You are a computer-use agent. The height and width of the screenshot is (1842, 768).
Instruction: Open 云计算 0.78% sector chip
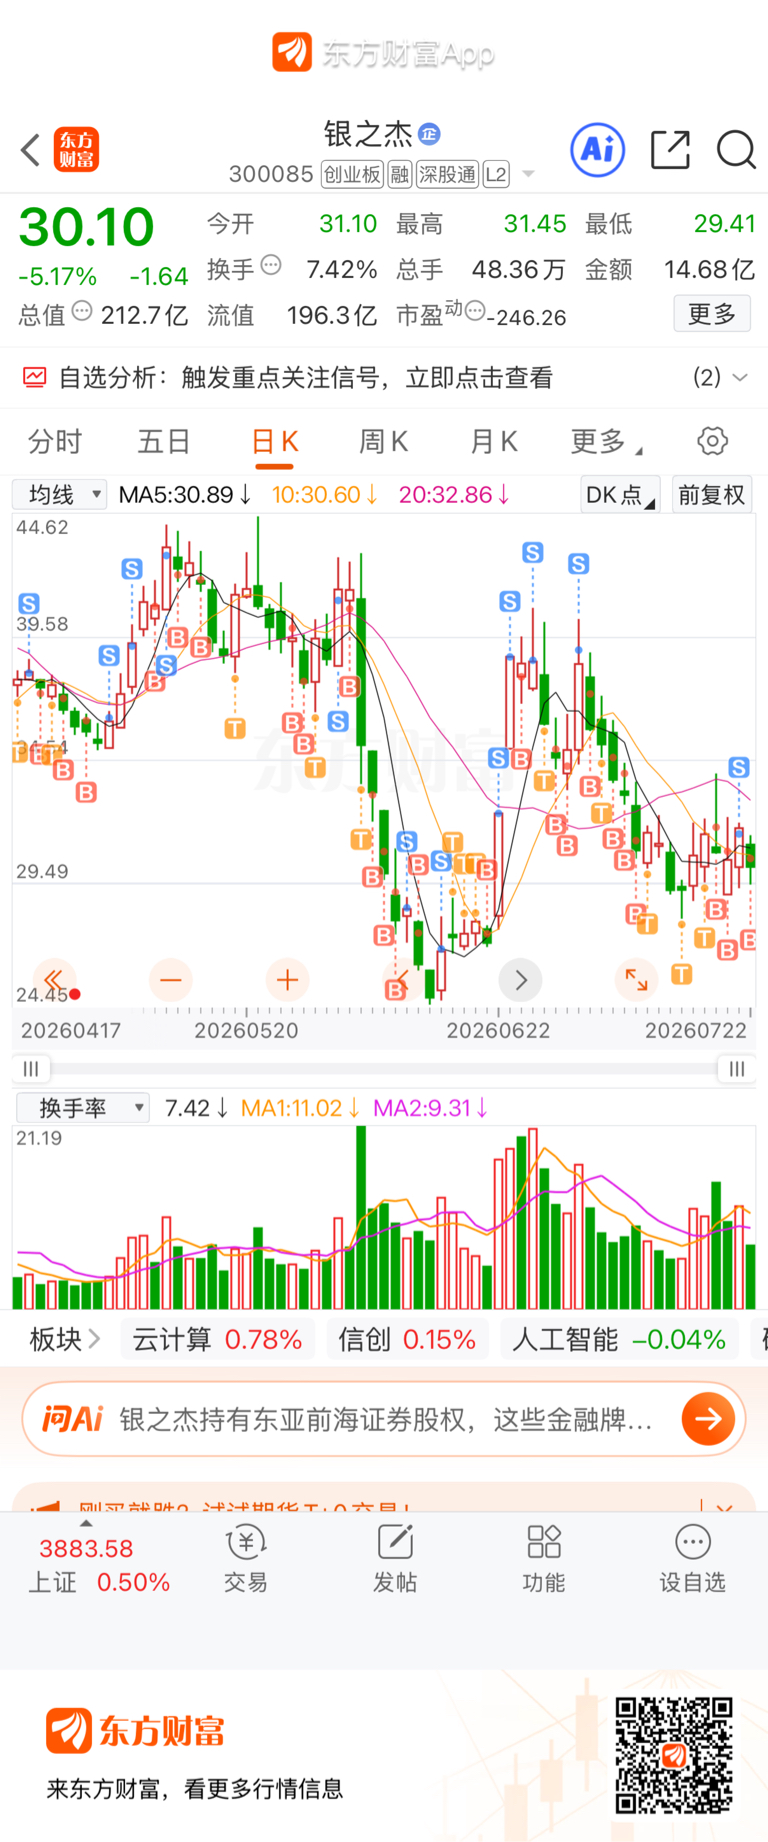[217, 1339]
